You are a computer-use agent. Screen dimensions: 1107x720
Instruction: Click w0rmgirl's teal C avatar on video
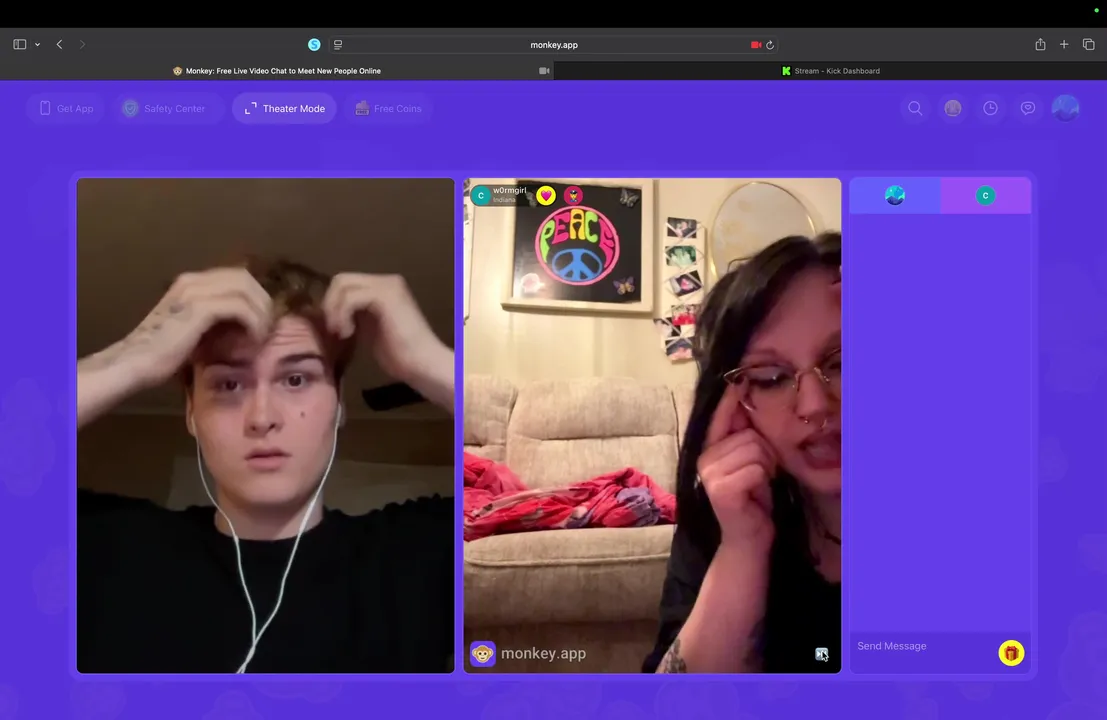(481, 196)
